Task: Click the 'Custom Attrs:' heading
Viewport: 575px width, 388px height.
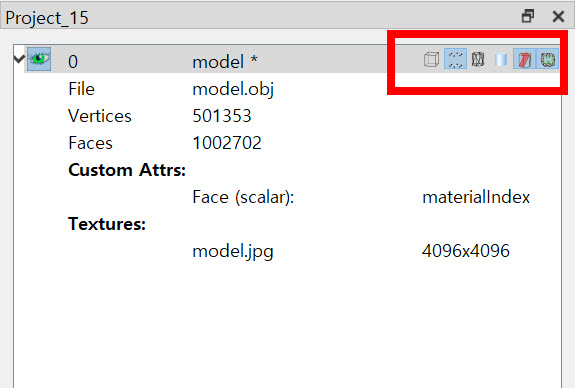Action: coord(127,170)
